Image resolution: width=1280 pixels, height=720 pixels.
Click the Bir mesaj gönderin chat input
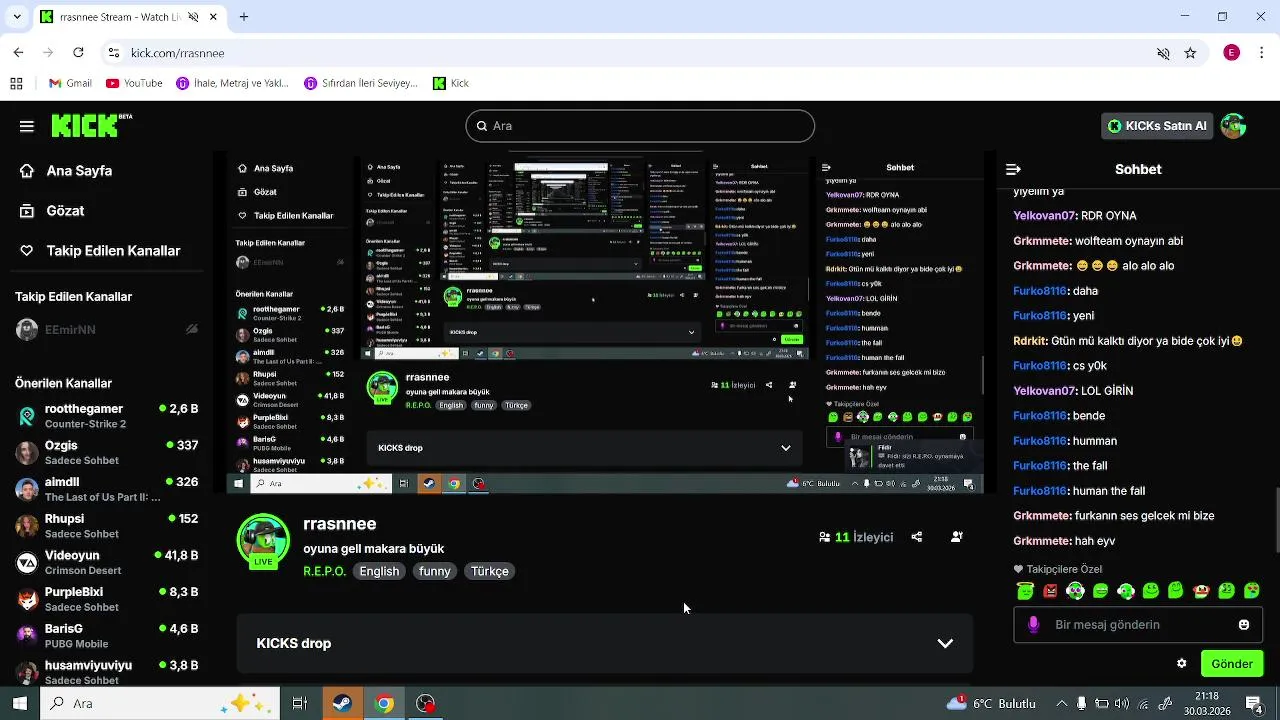1138,625
